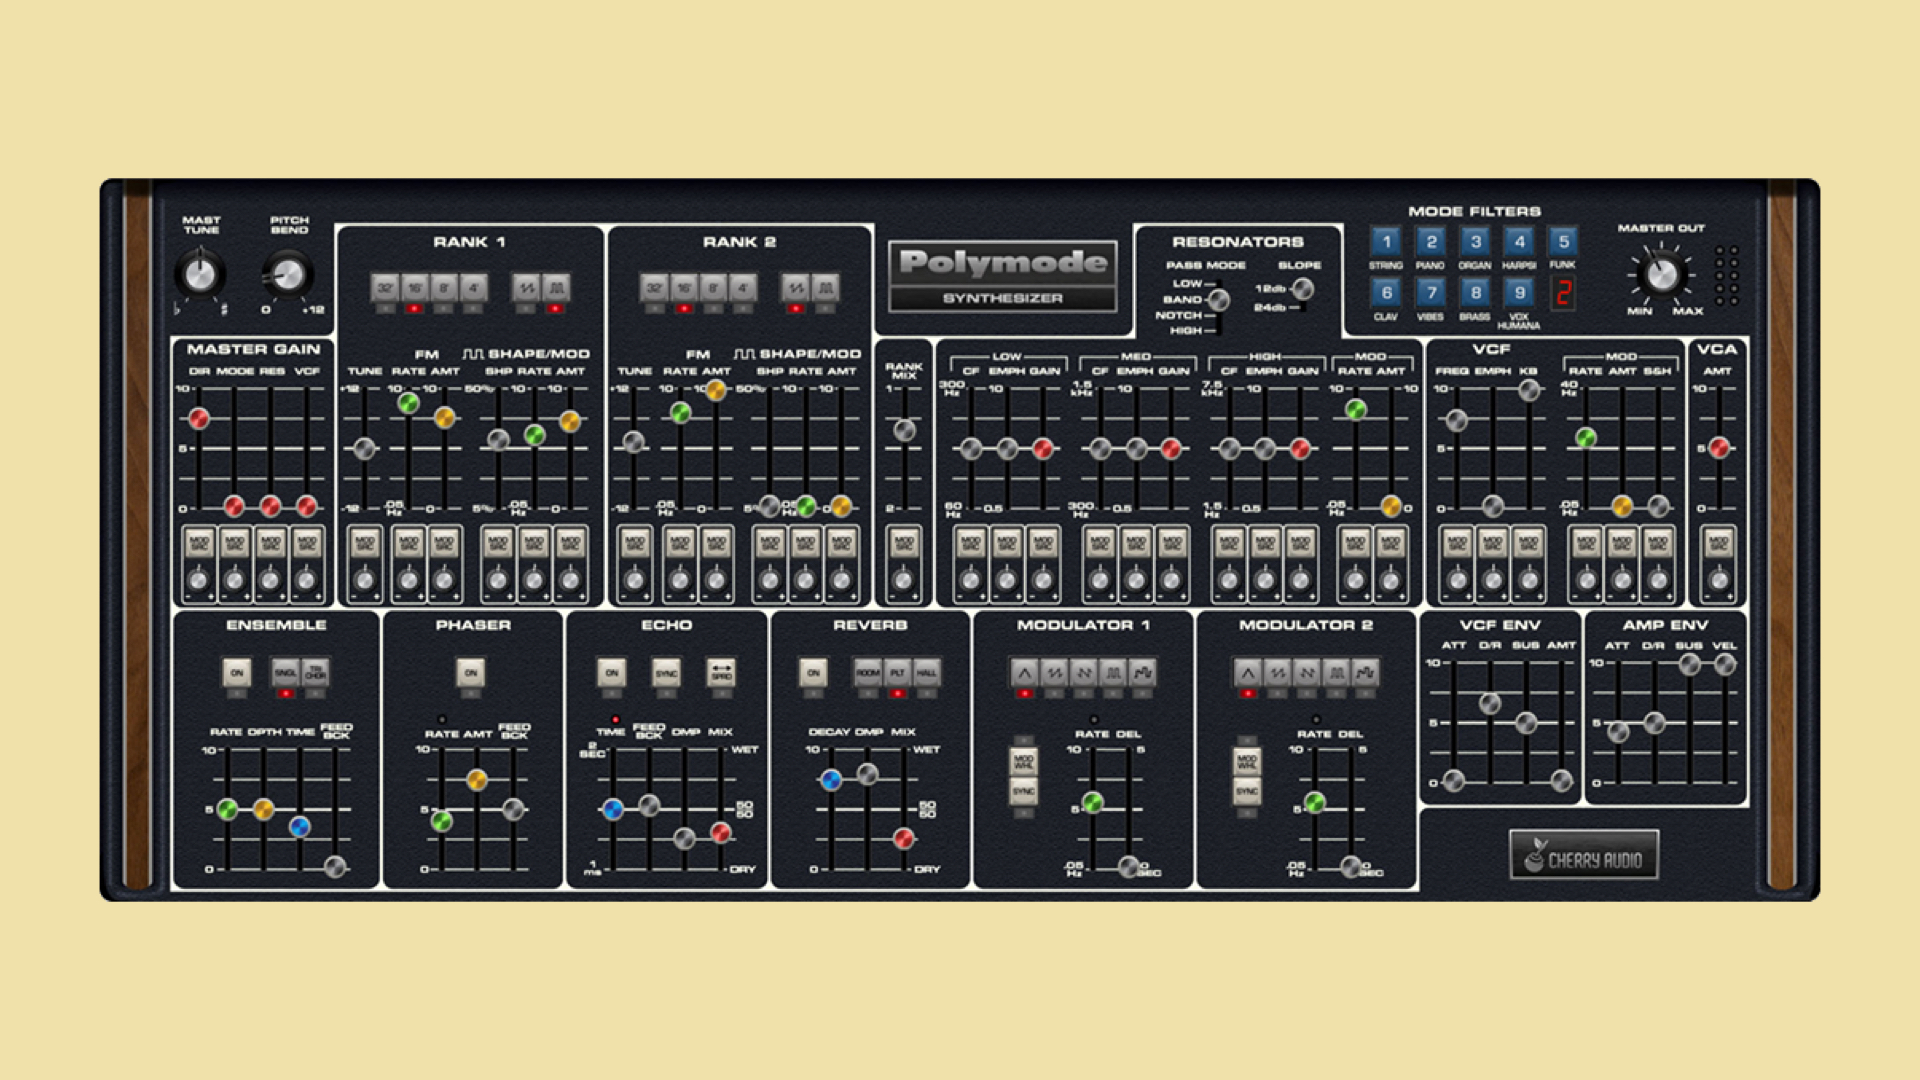Select Rank 1 pulse waveform button

(556, 288)
